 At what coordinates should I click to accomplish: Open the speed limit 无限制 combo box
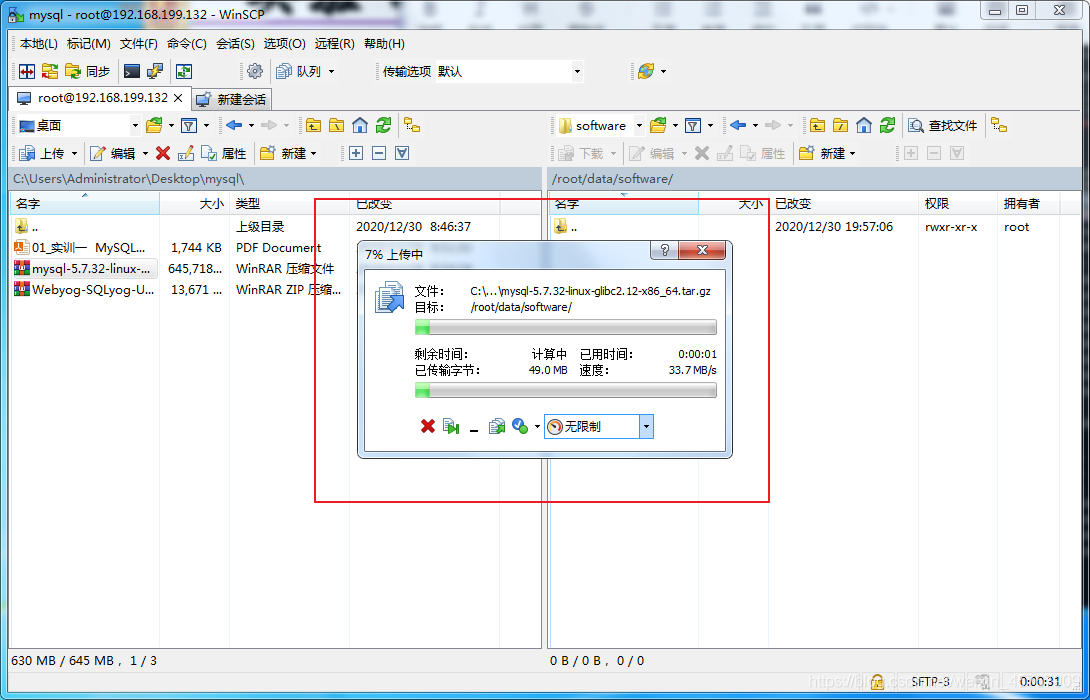point(599,427)
